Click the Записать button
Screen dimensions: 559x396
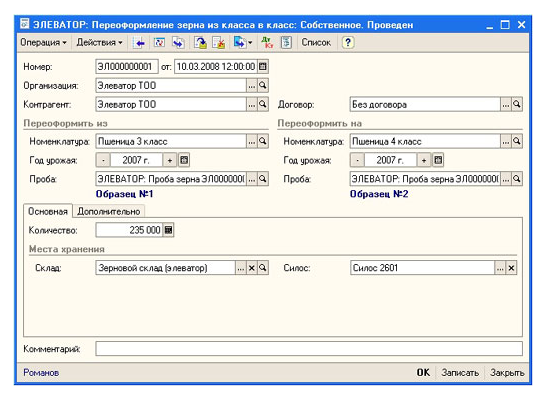[460, 373]
